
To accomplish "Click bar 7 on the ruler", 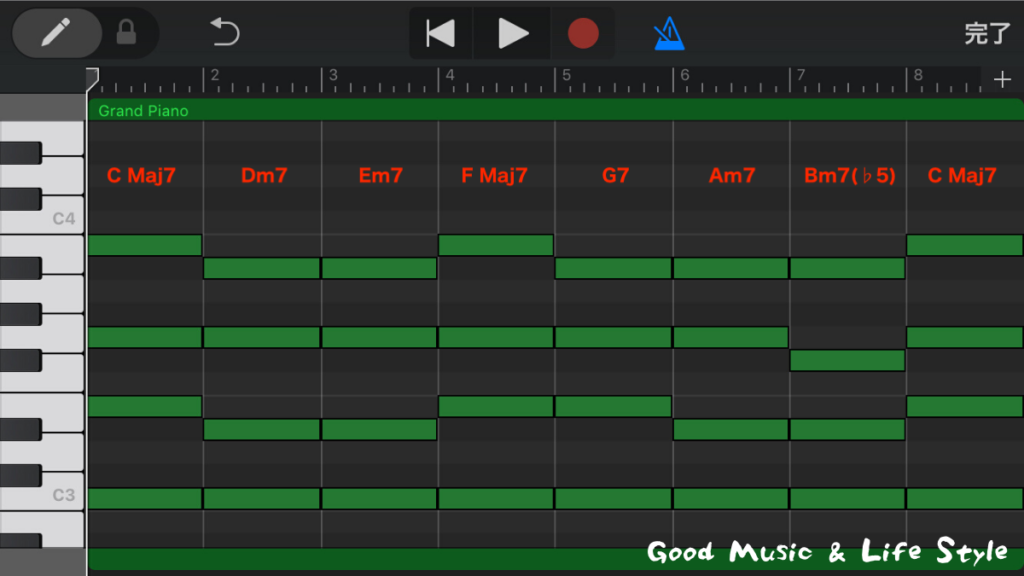I will click(x=801, y=75).
